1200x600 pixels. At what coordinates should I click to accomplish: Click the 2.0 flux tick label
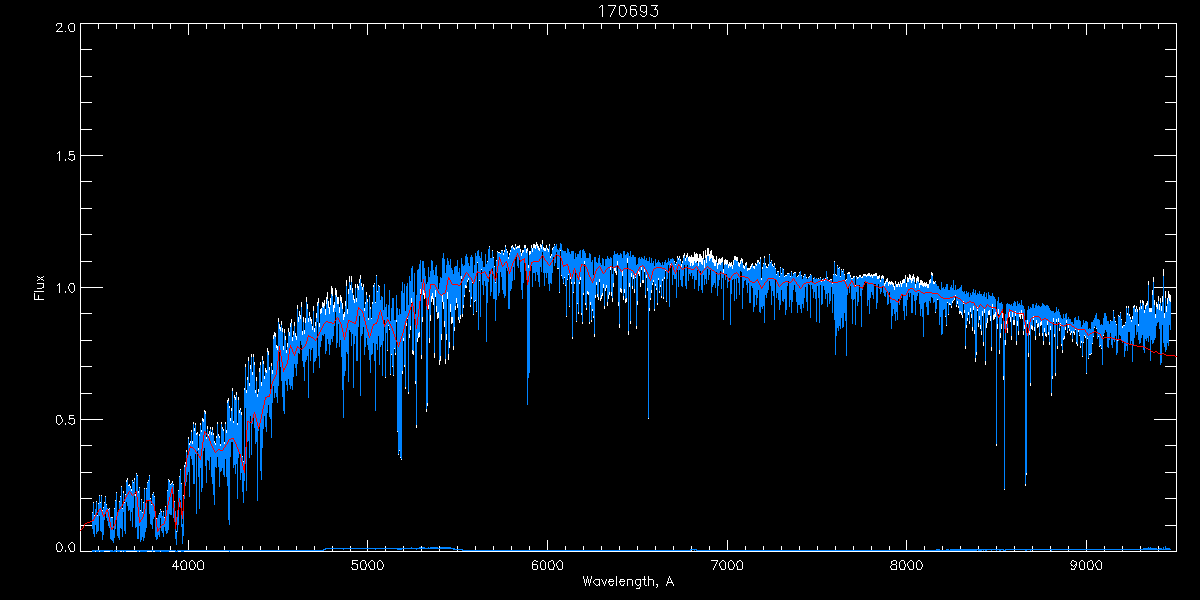65,27
